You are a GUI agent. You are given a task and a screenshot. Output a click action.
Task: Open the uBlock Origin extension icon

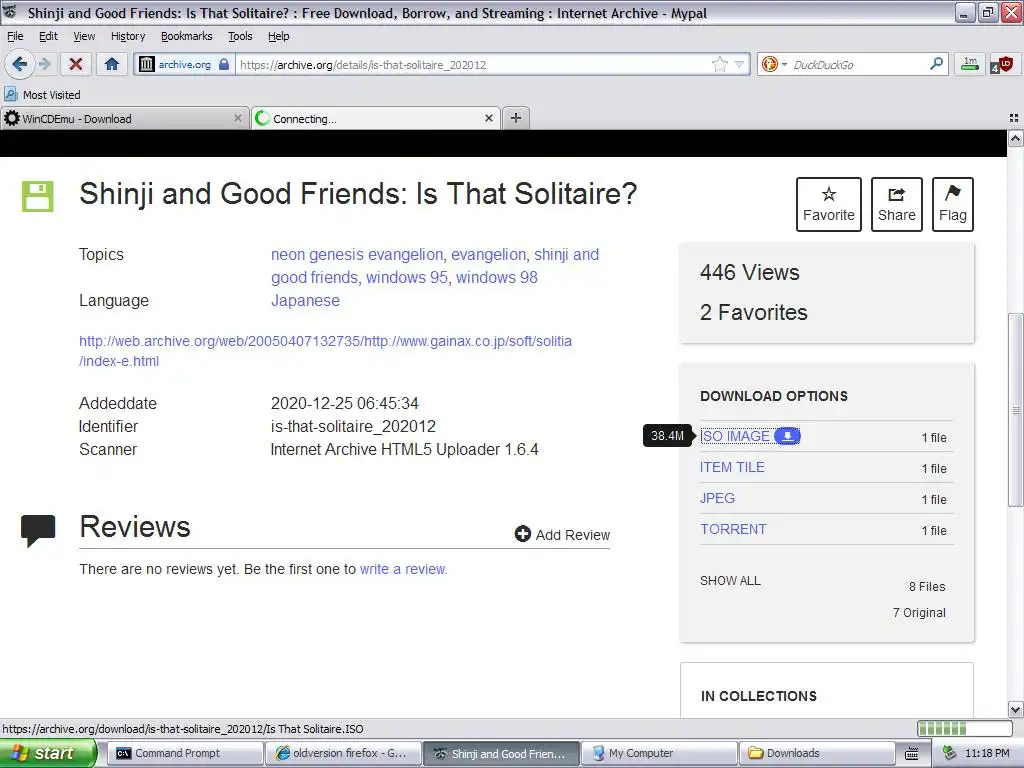pyautogui.click(x=1002, y=64)
